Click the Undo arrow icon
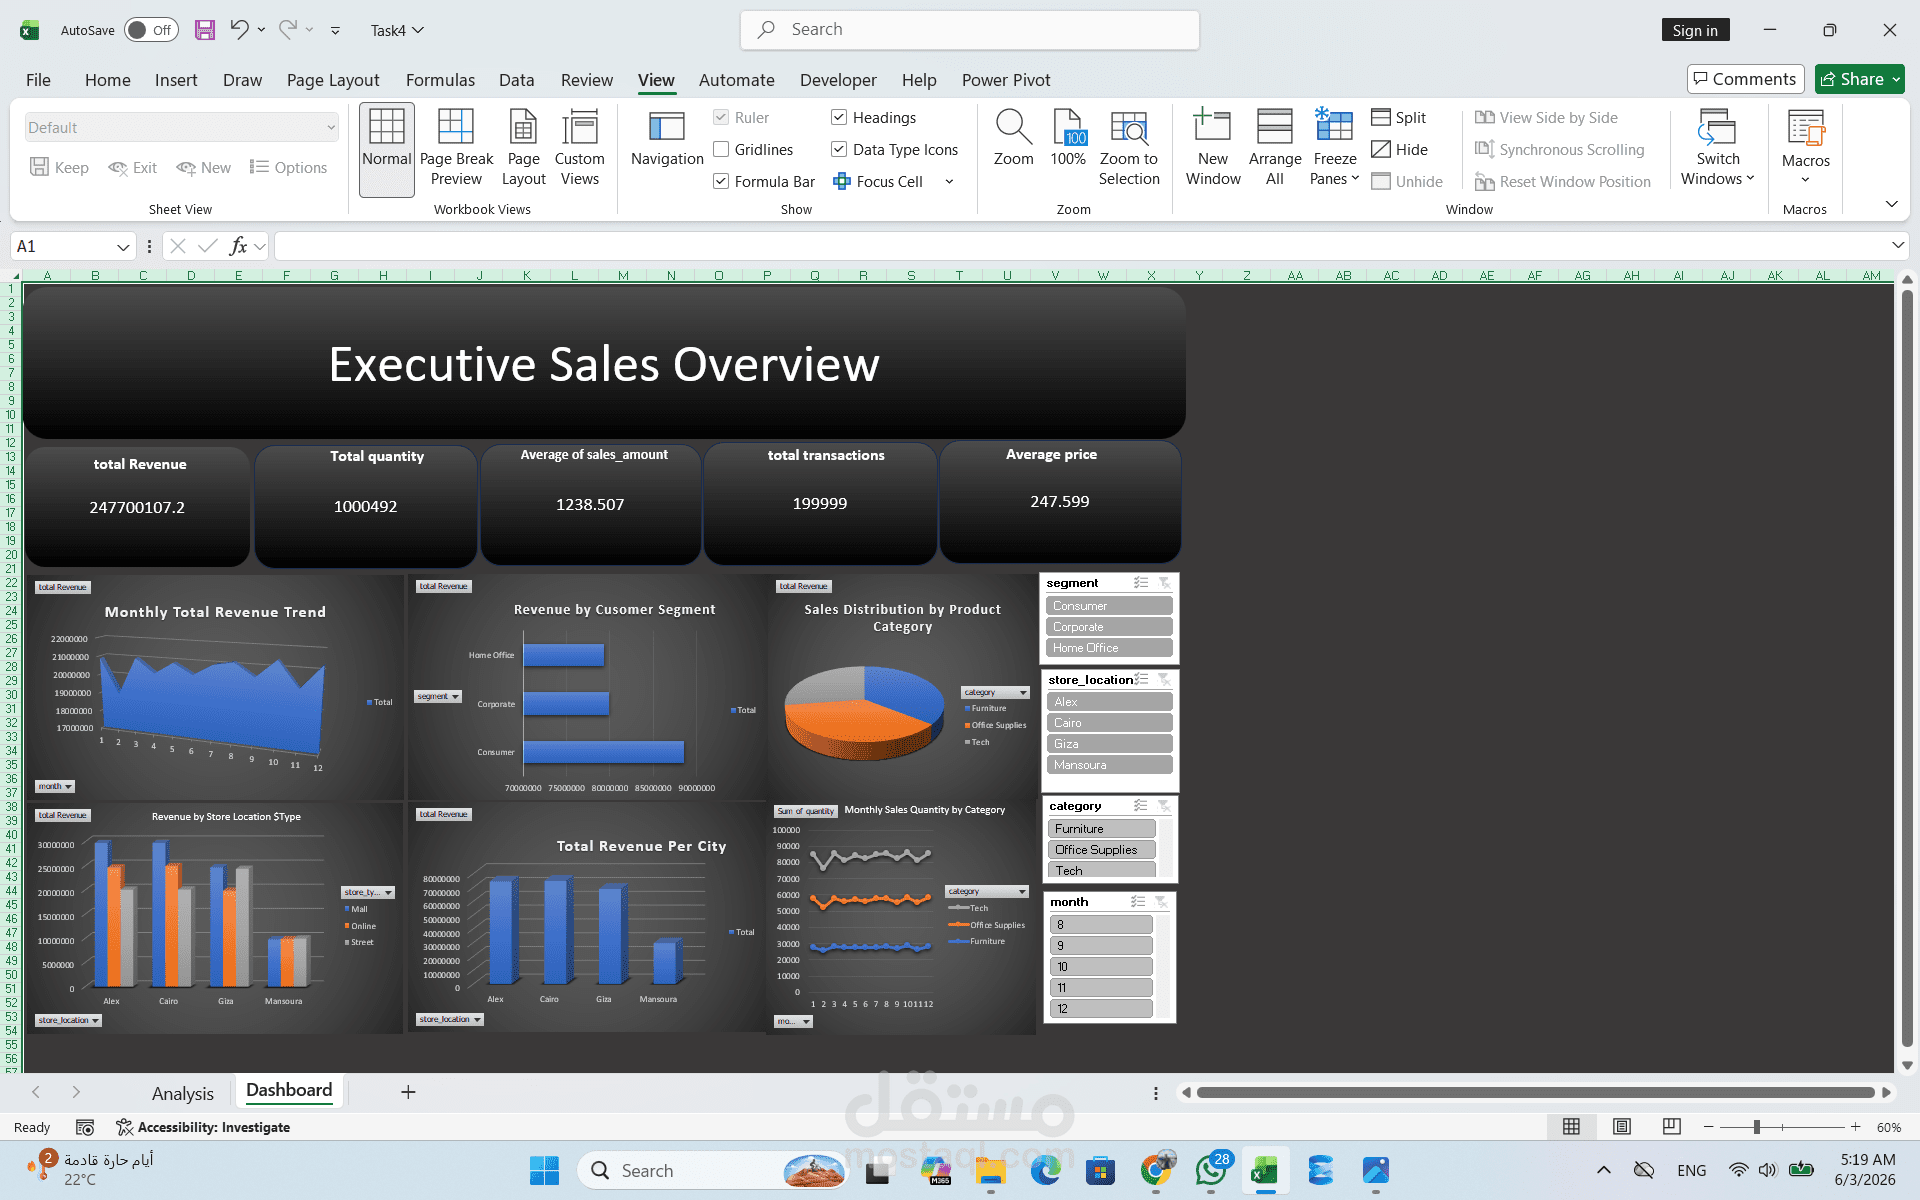Viewport: 1920px width, 1200px height. [239, 30]
